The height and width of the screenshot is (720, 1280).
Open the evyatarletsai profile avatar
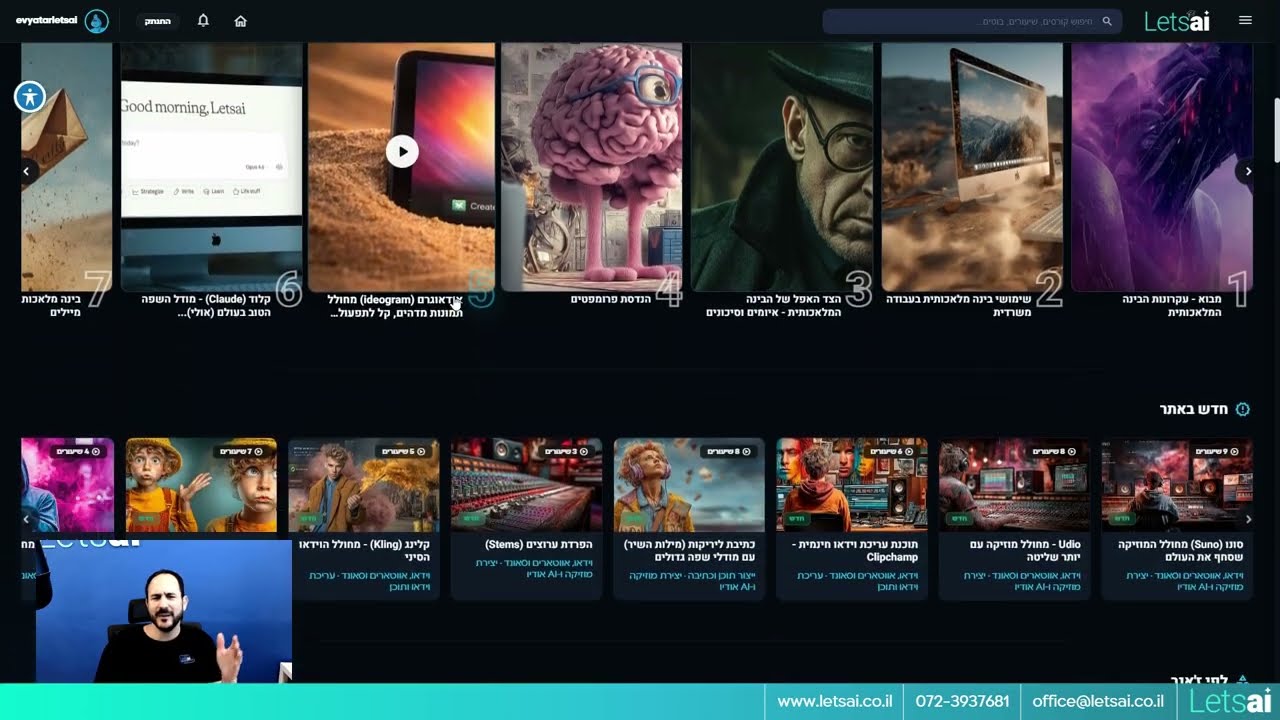click(x=96, y=21)
